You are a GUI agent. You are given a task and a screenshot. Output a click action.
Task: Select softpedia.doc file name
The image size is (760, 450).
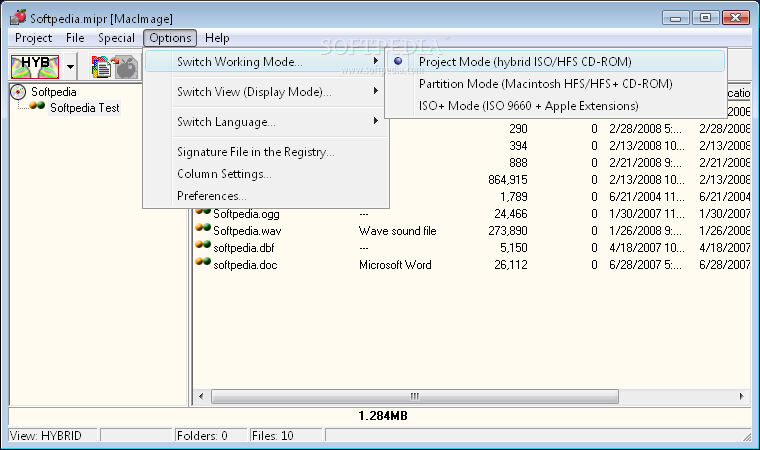[245, 265]
